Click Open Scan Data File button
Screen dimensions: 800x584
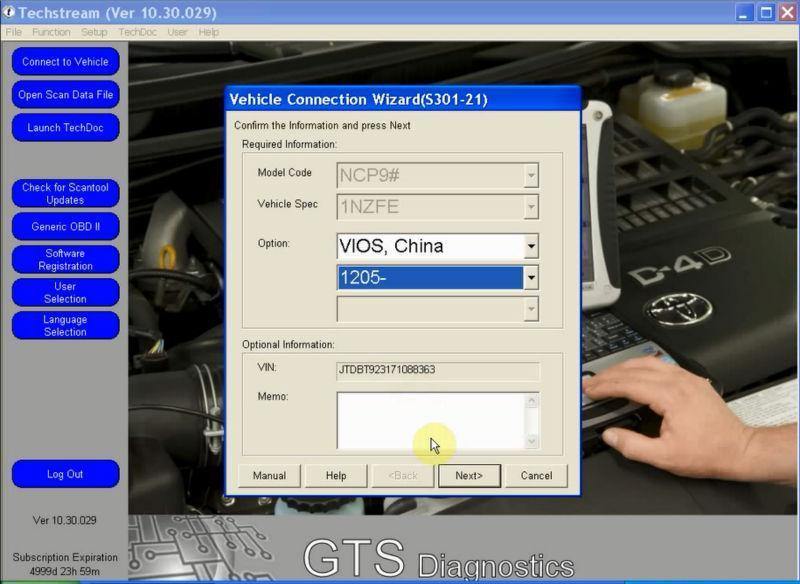click(x=65, y=95)
